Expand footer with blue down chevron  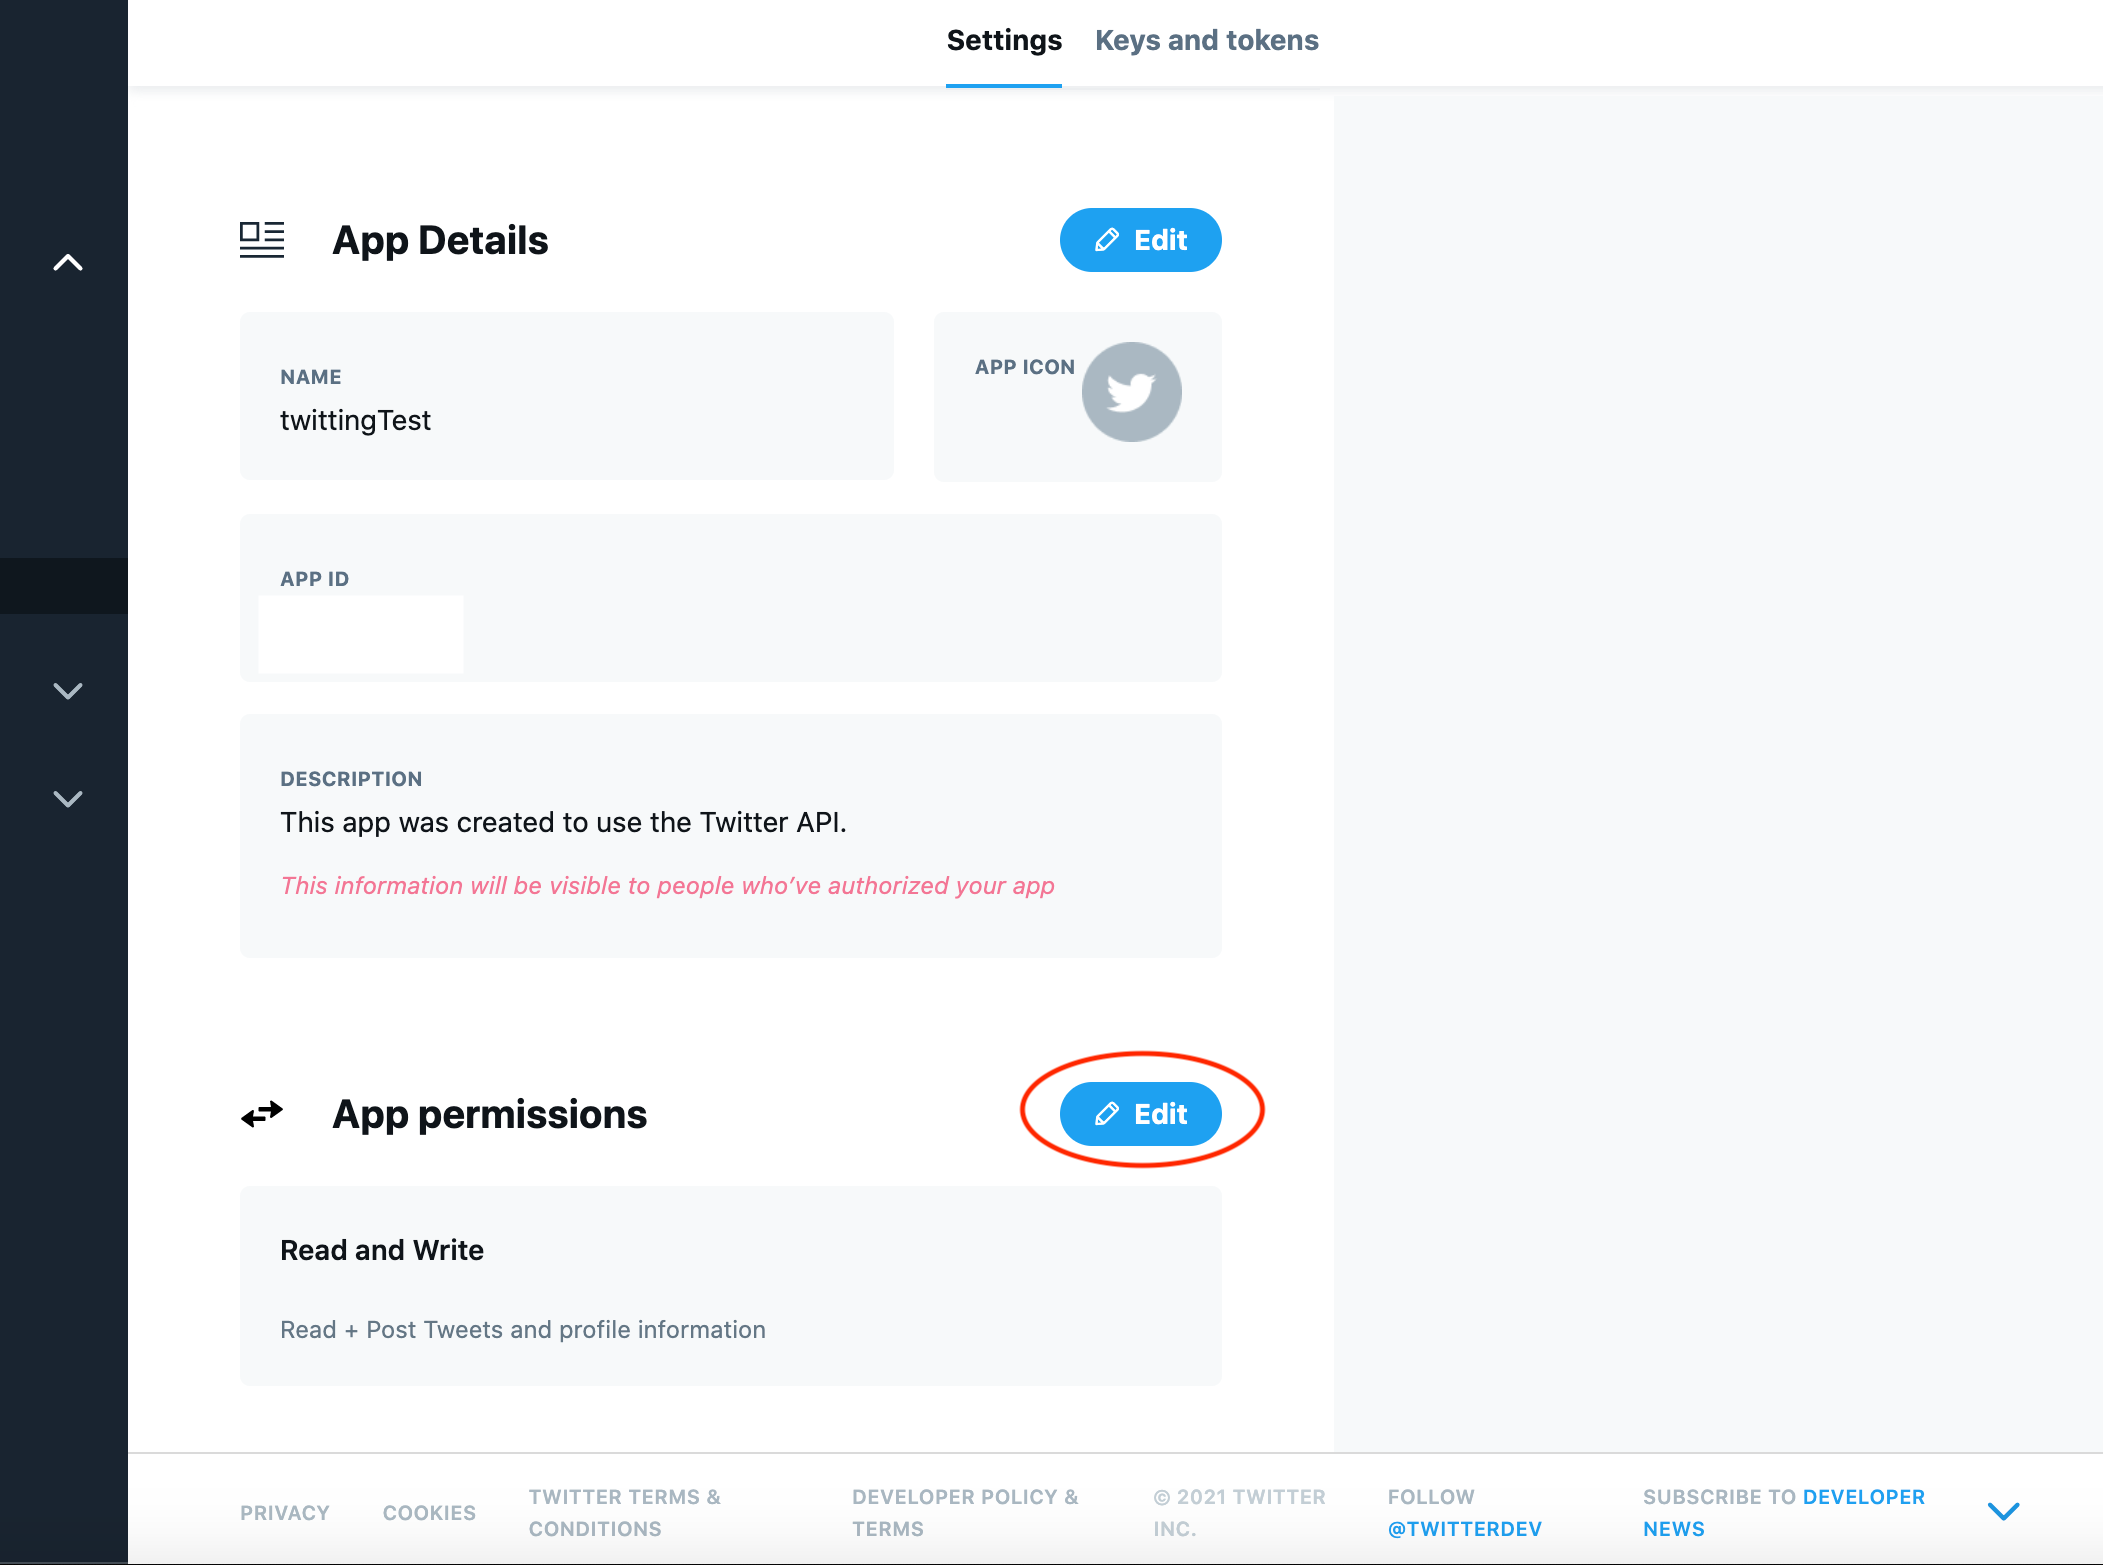click(2003, 1511)
